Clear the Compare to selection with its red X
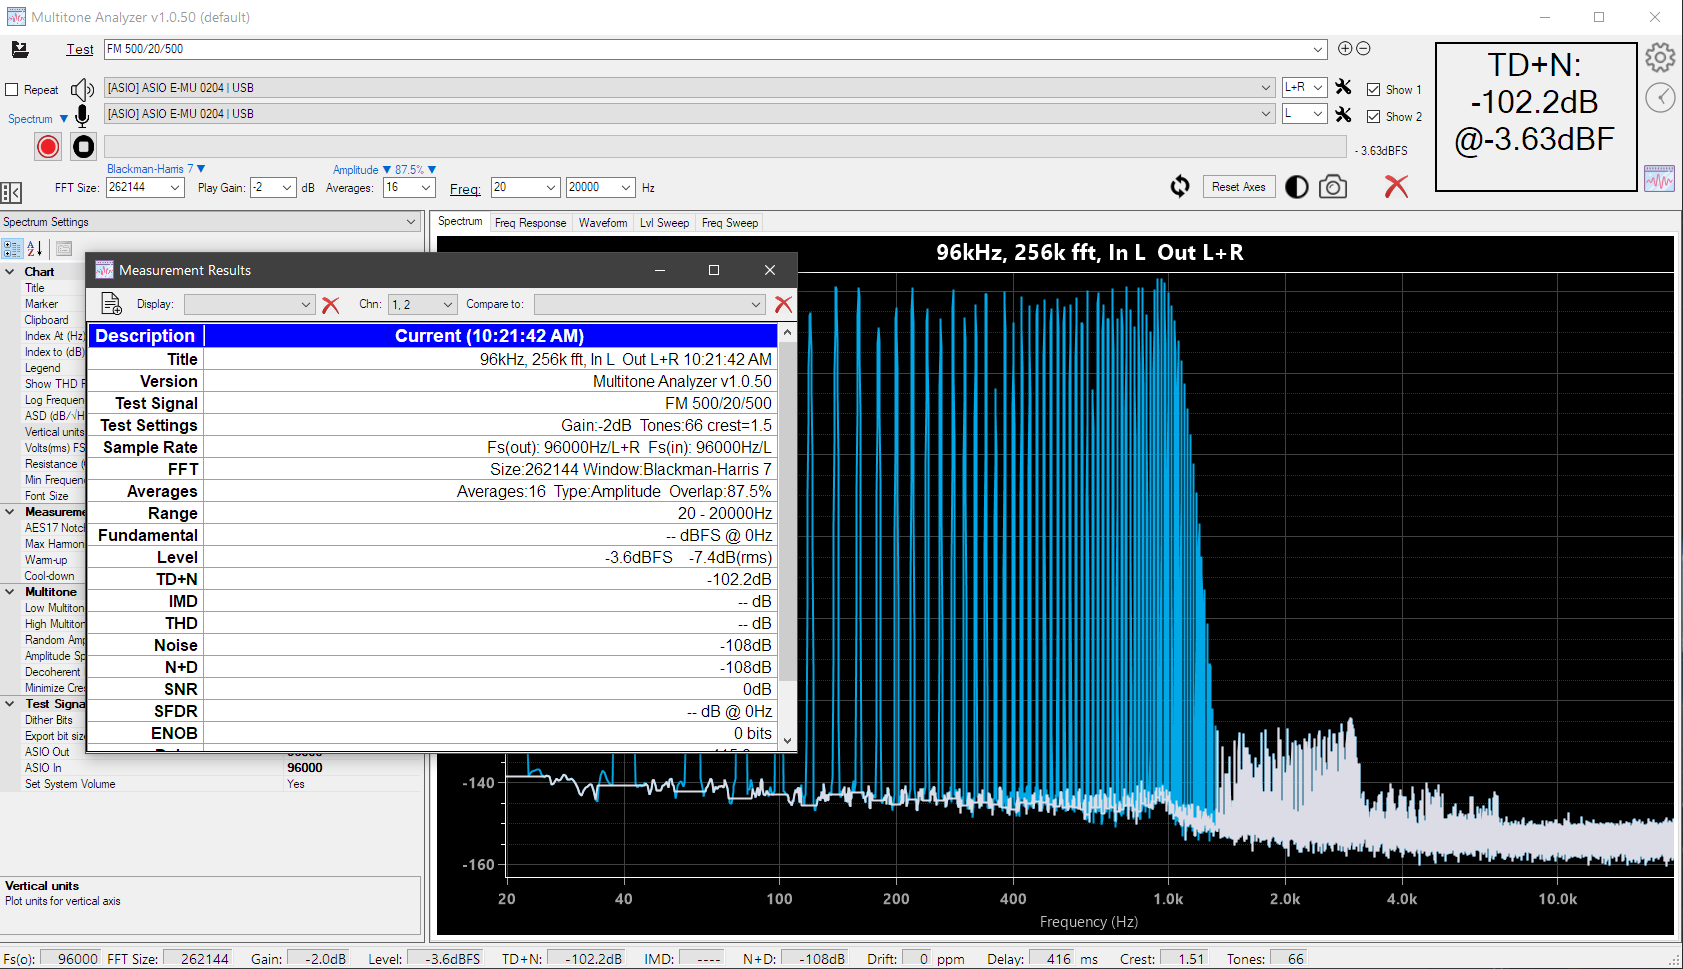The image size is (1683, 969). (x=783, y=304)
